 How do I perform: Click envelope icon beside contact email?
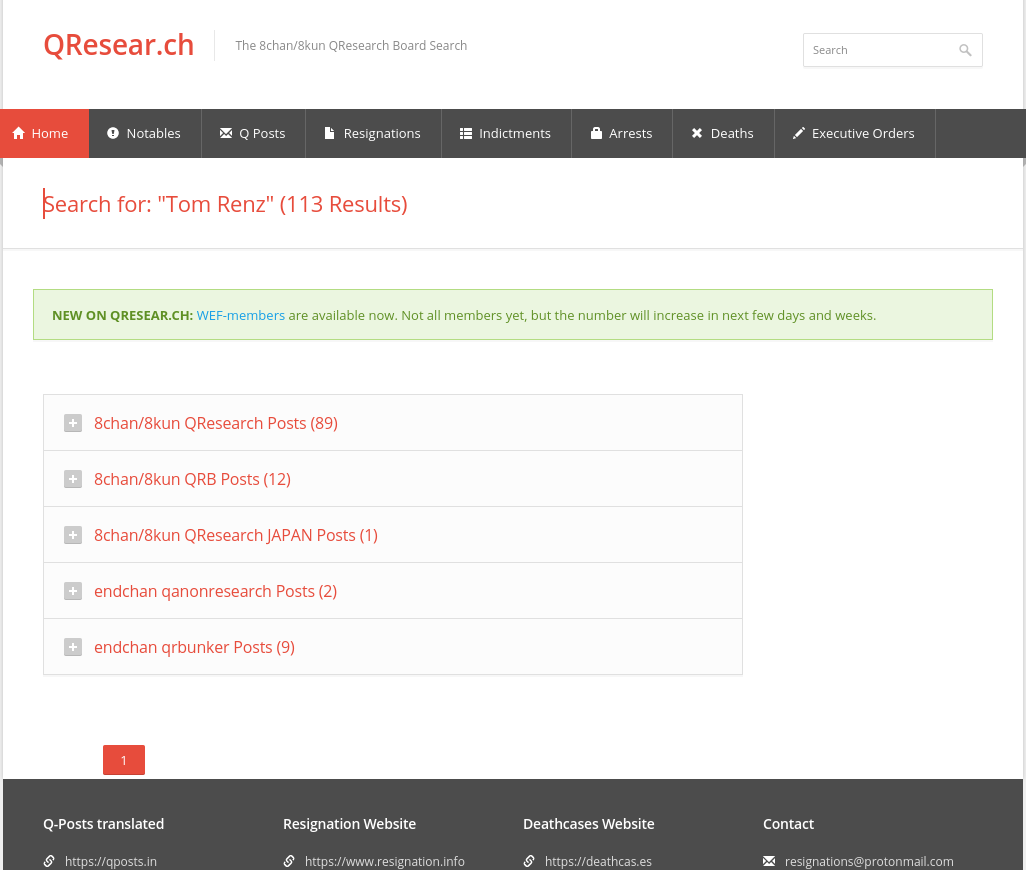(770, 861)
